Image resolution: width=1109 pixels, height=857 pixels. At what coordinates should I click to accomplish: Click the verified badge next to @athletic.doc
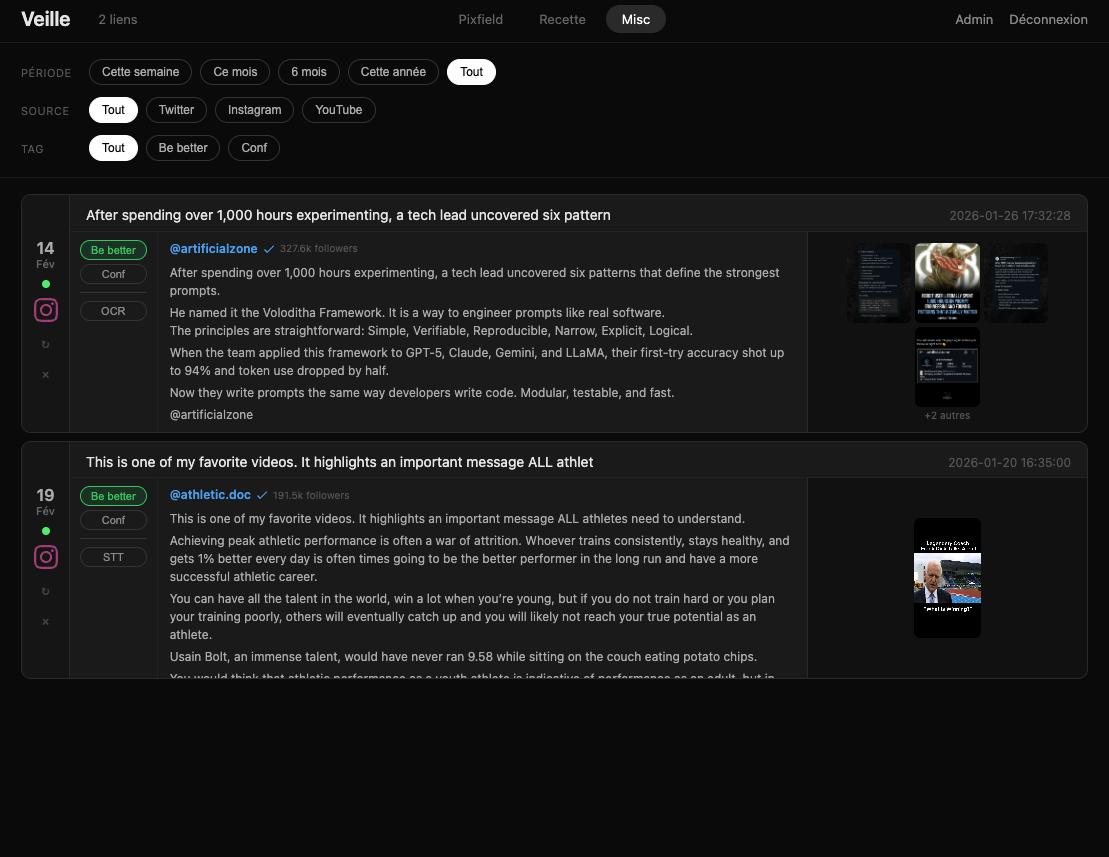[x=261, y=495]
